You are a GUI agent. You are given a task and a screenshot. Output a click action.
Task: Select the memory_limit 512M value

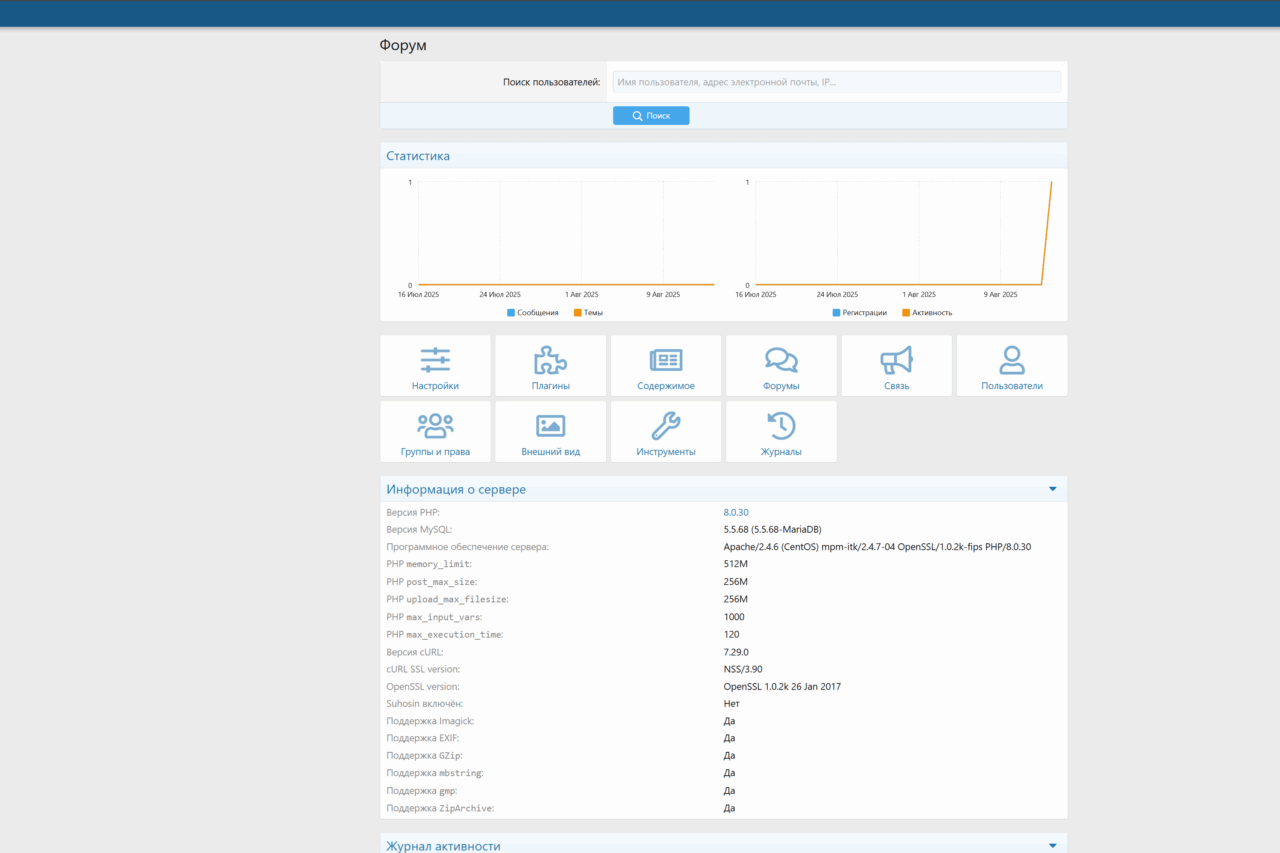[736, 564]
